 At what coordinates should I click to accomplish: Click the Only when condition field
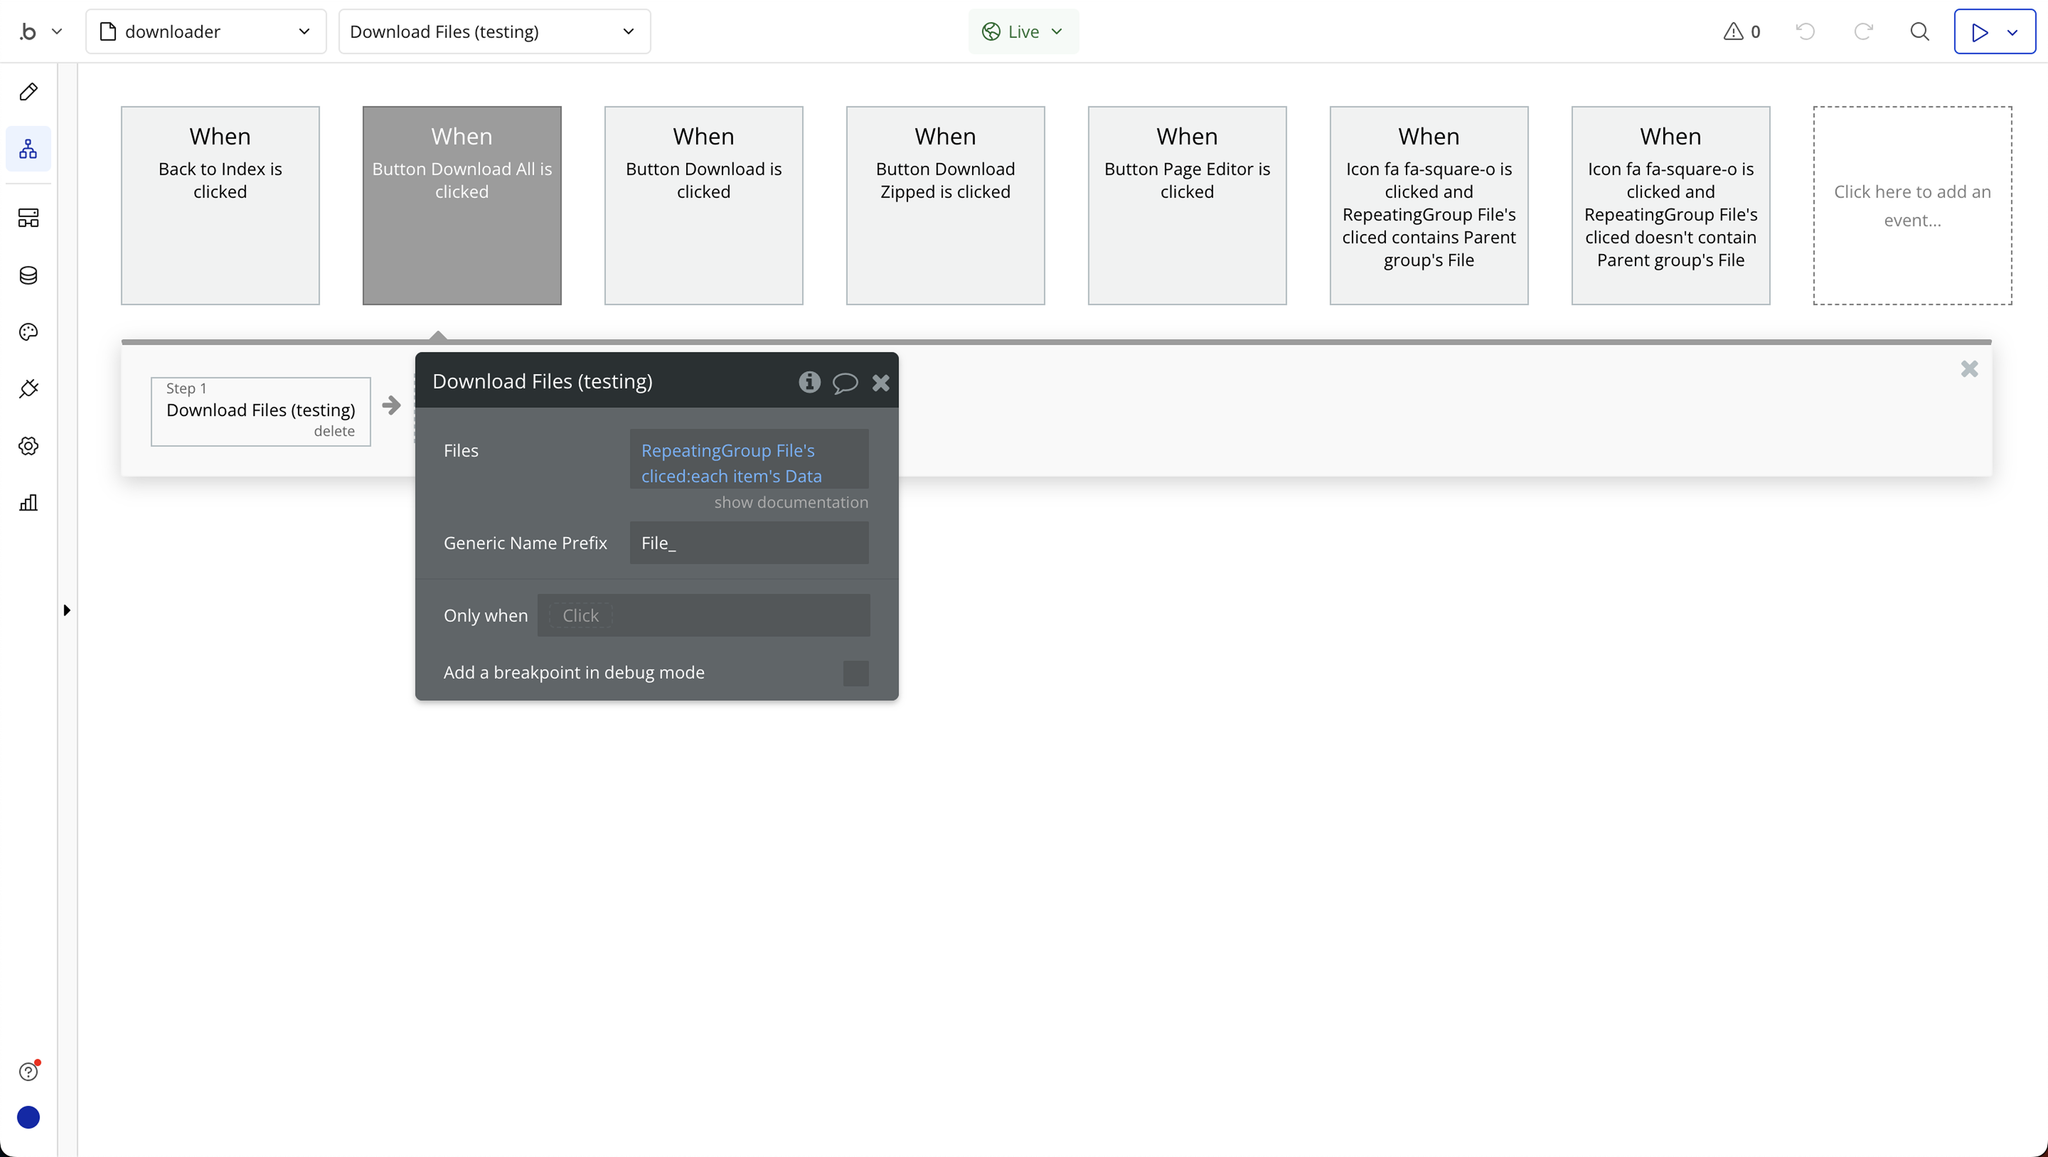pyautogui.click(x=703, y=616)
